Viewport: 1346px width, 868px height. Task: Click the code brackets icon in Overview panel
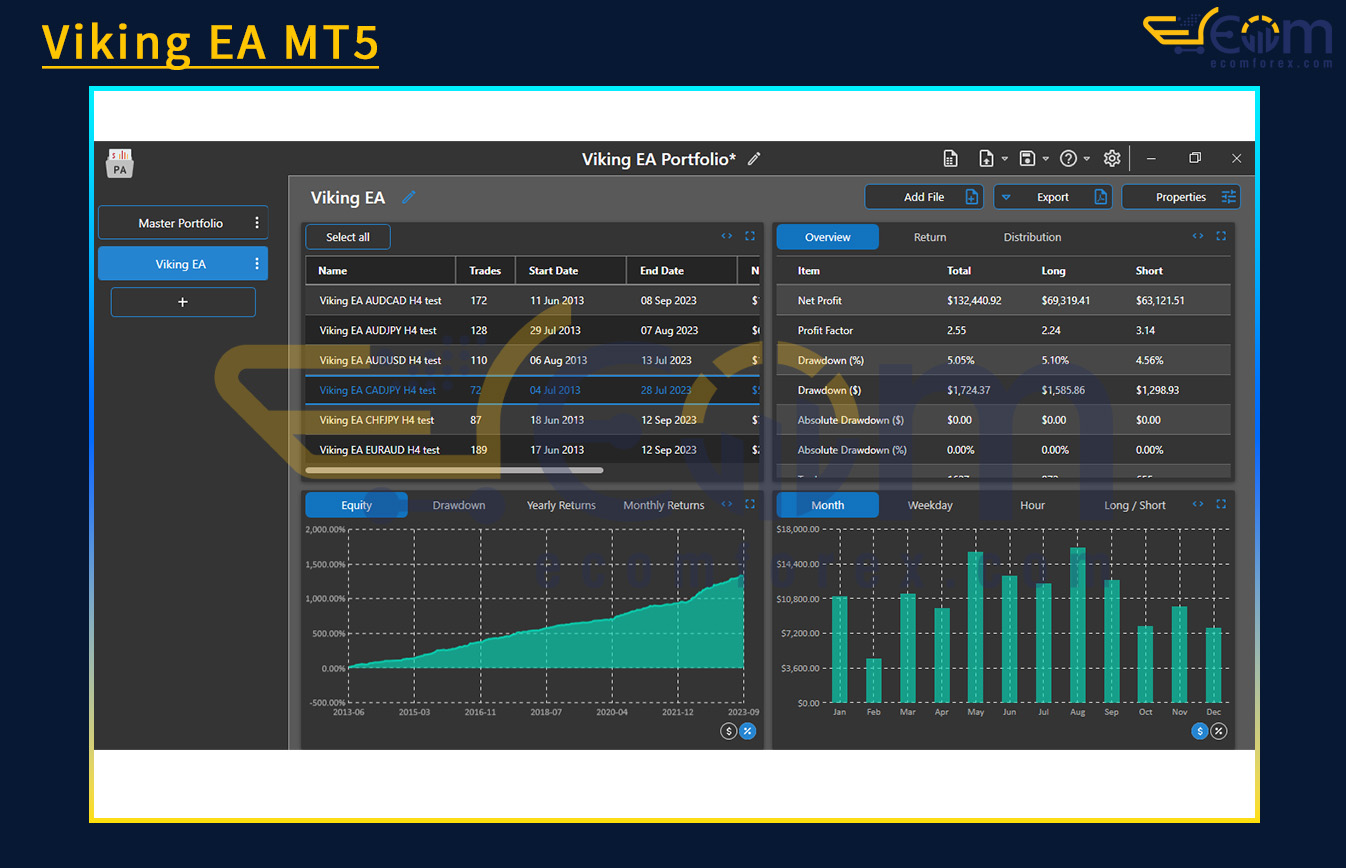tap(1198, 237)
